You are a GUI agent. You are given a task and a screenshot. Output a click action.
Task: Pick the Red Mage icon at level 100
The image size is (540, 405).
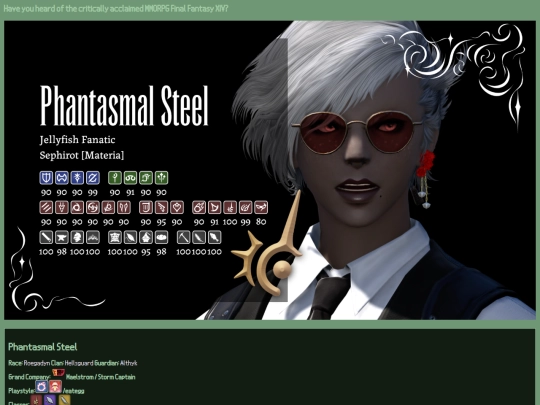230,208
